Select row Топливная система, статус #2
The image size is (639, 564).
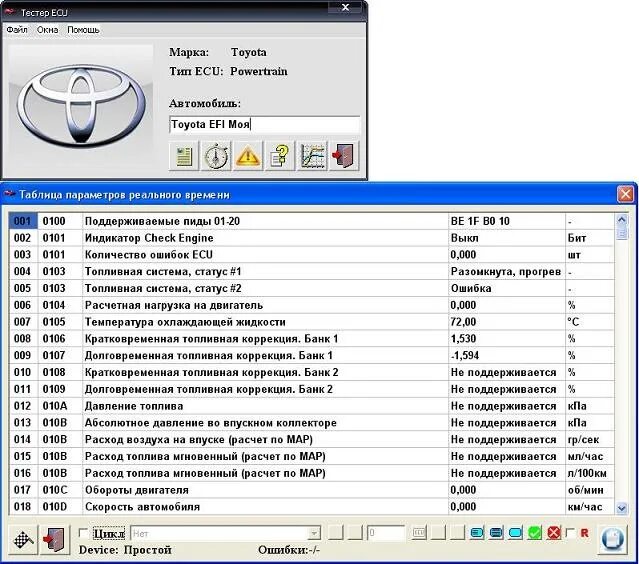[x=311, y=289]
